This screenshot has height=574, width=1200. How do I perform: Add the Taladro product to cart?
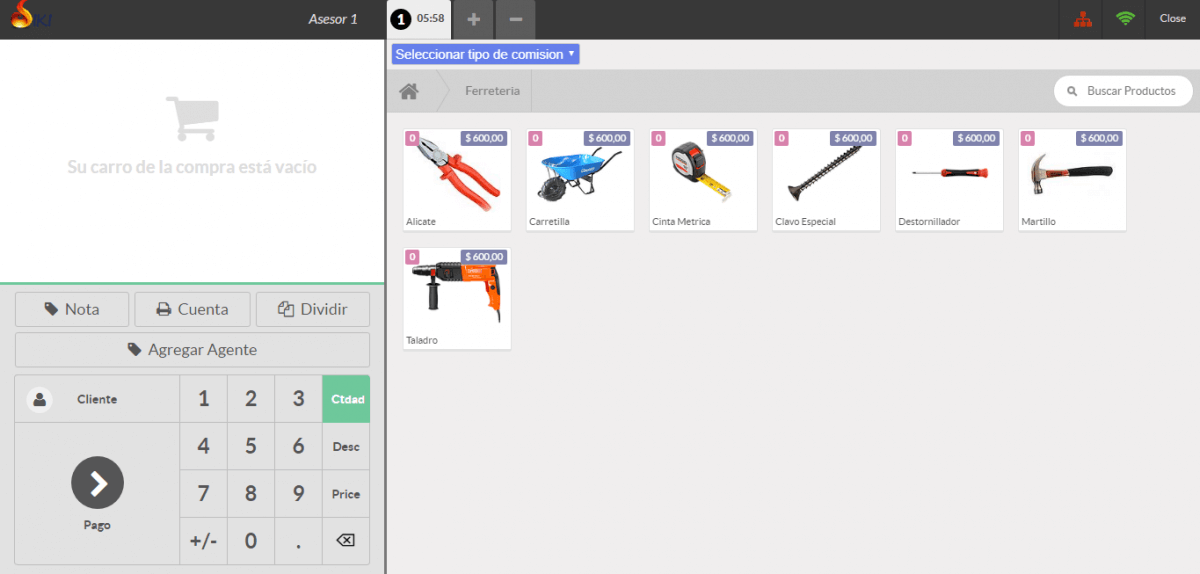point(456,298)
